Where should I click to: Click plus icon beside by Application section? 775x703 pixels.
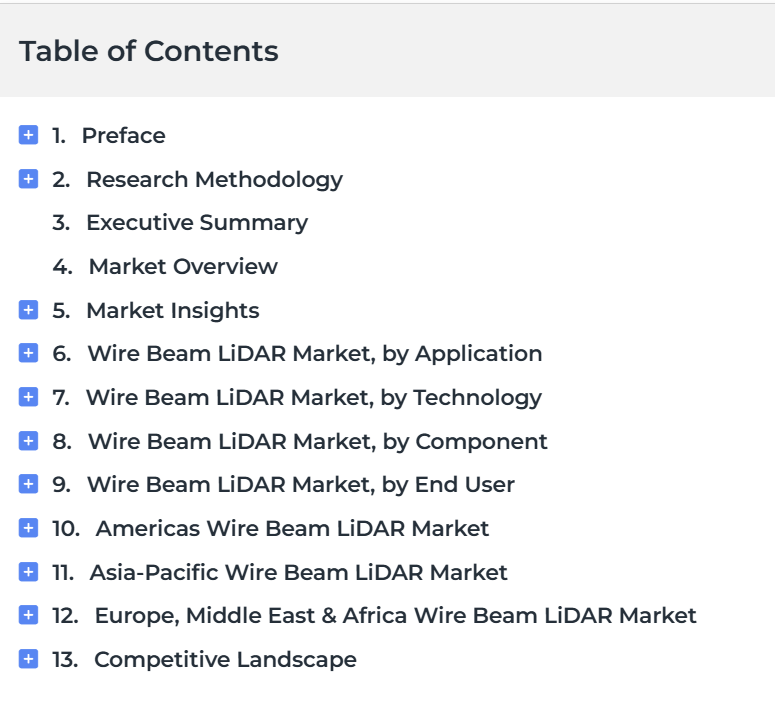click(28, 353)
